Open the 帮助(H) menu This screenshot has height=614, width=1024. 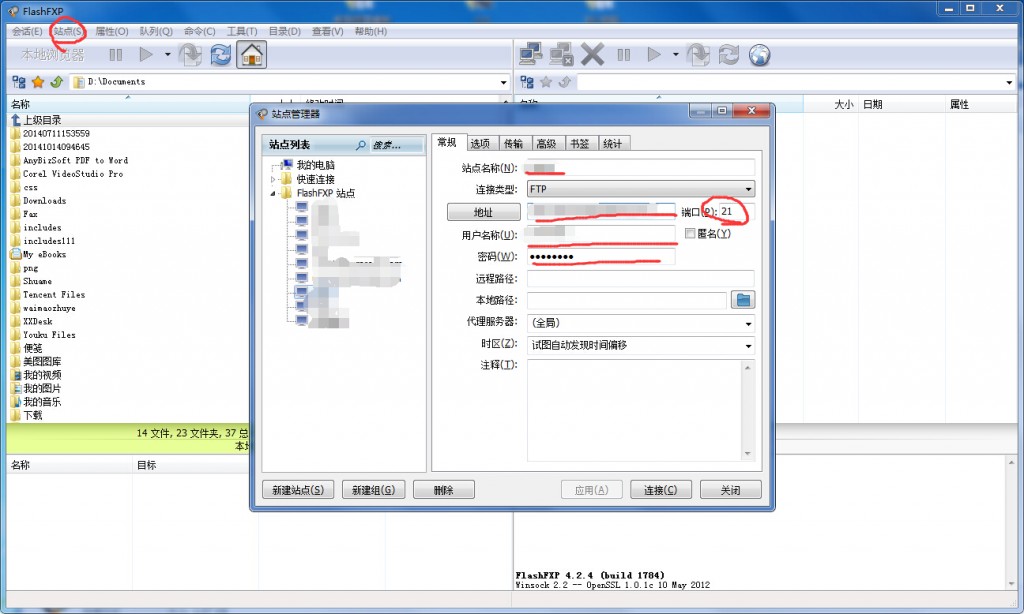coord(371,31)
